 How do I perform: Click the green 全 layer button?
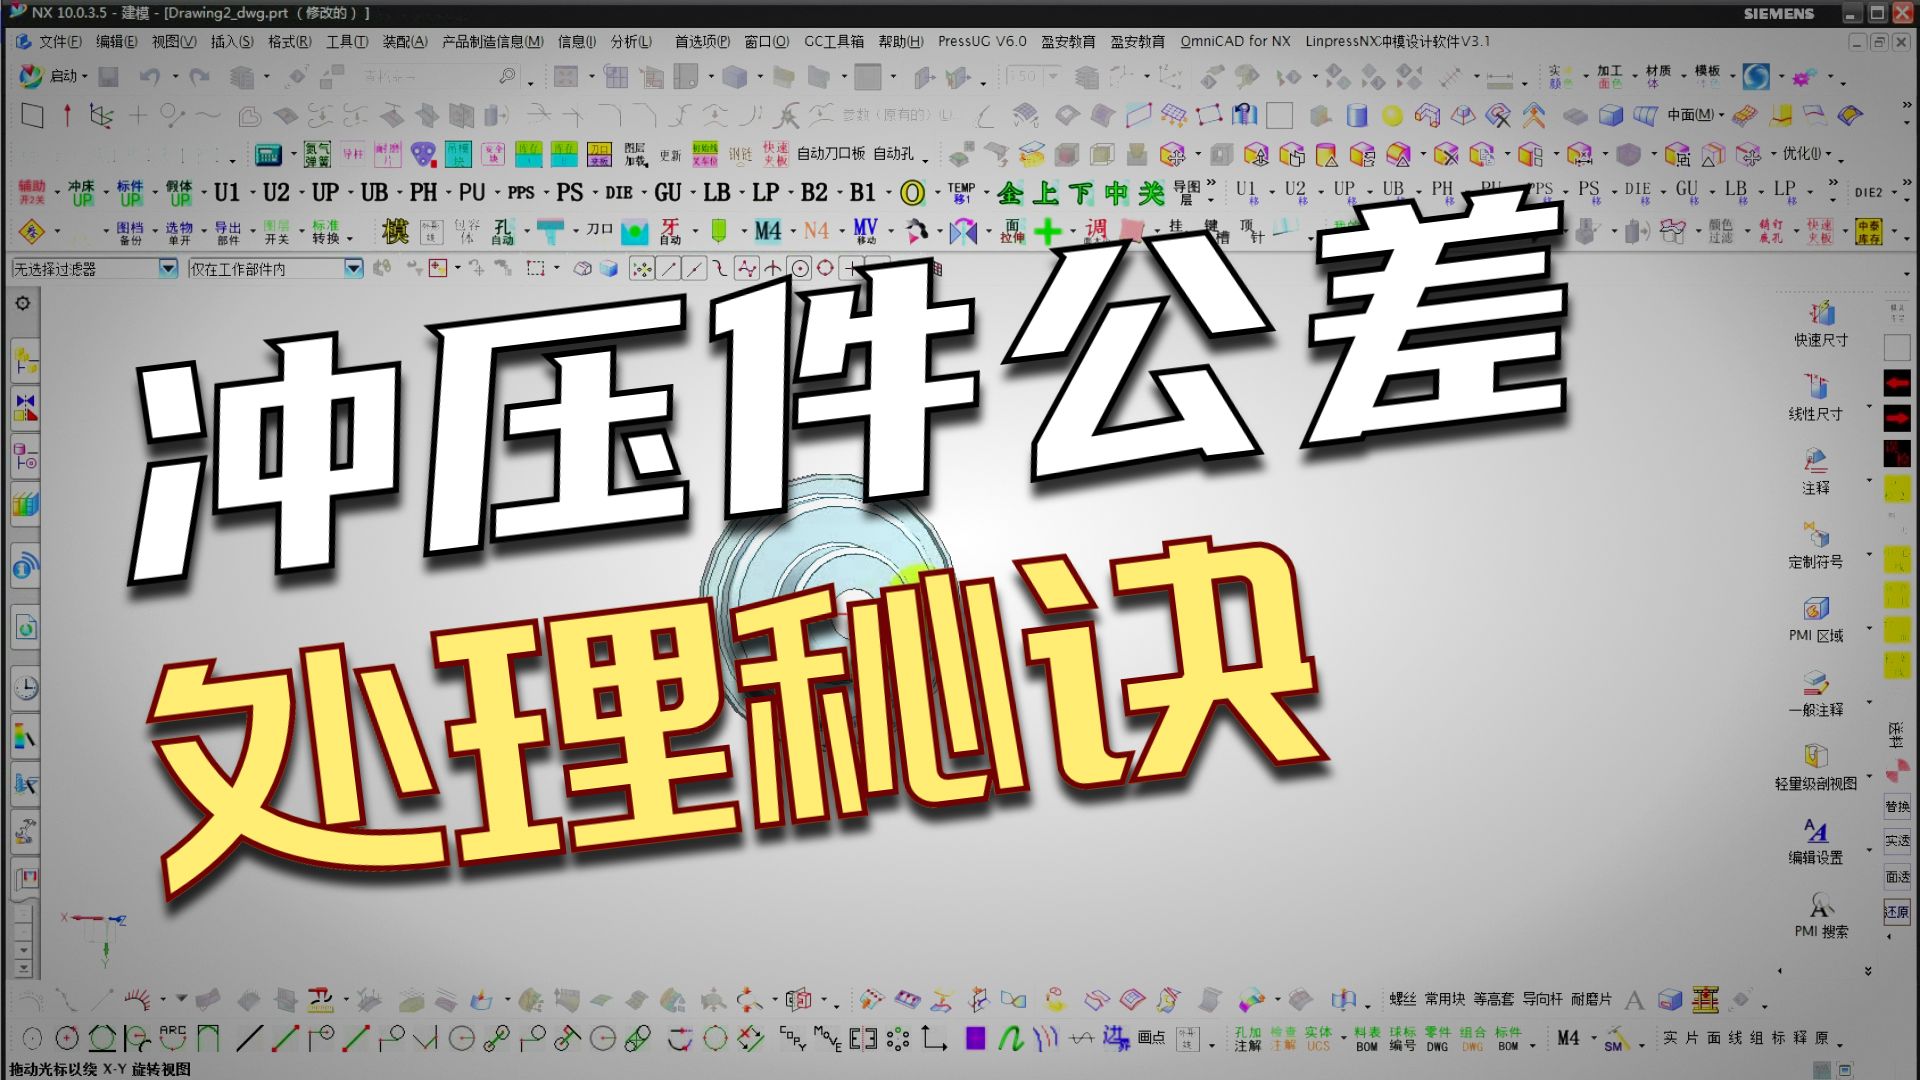click(1010, 192)
